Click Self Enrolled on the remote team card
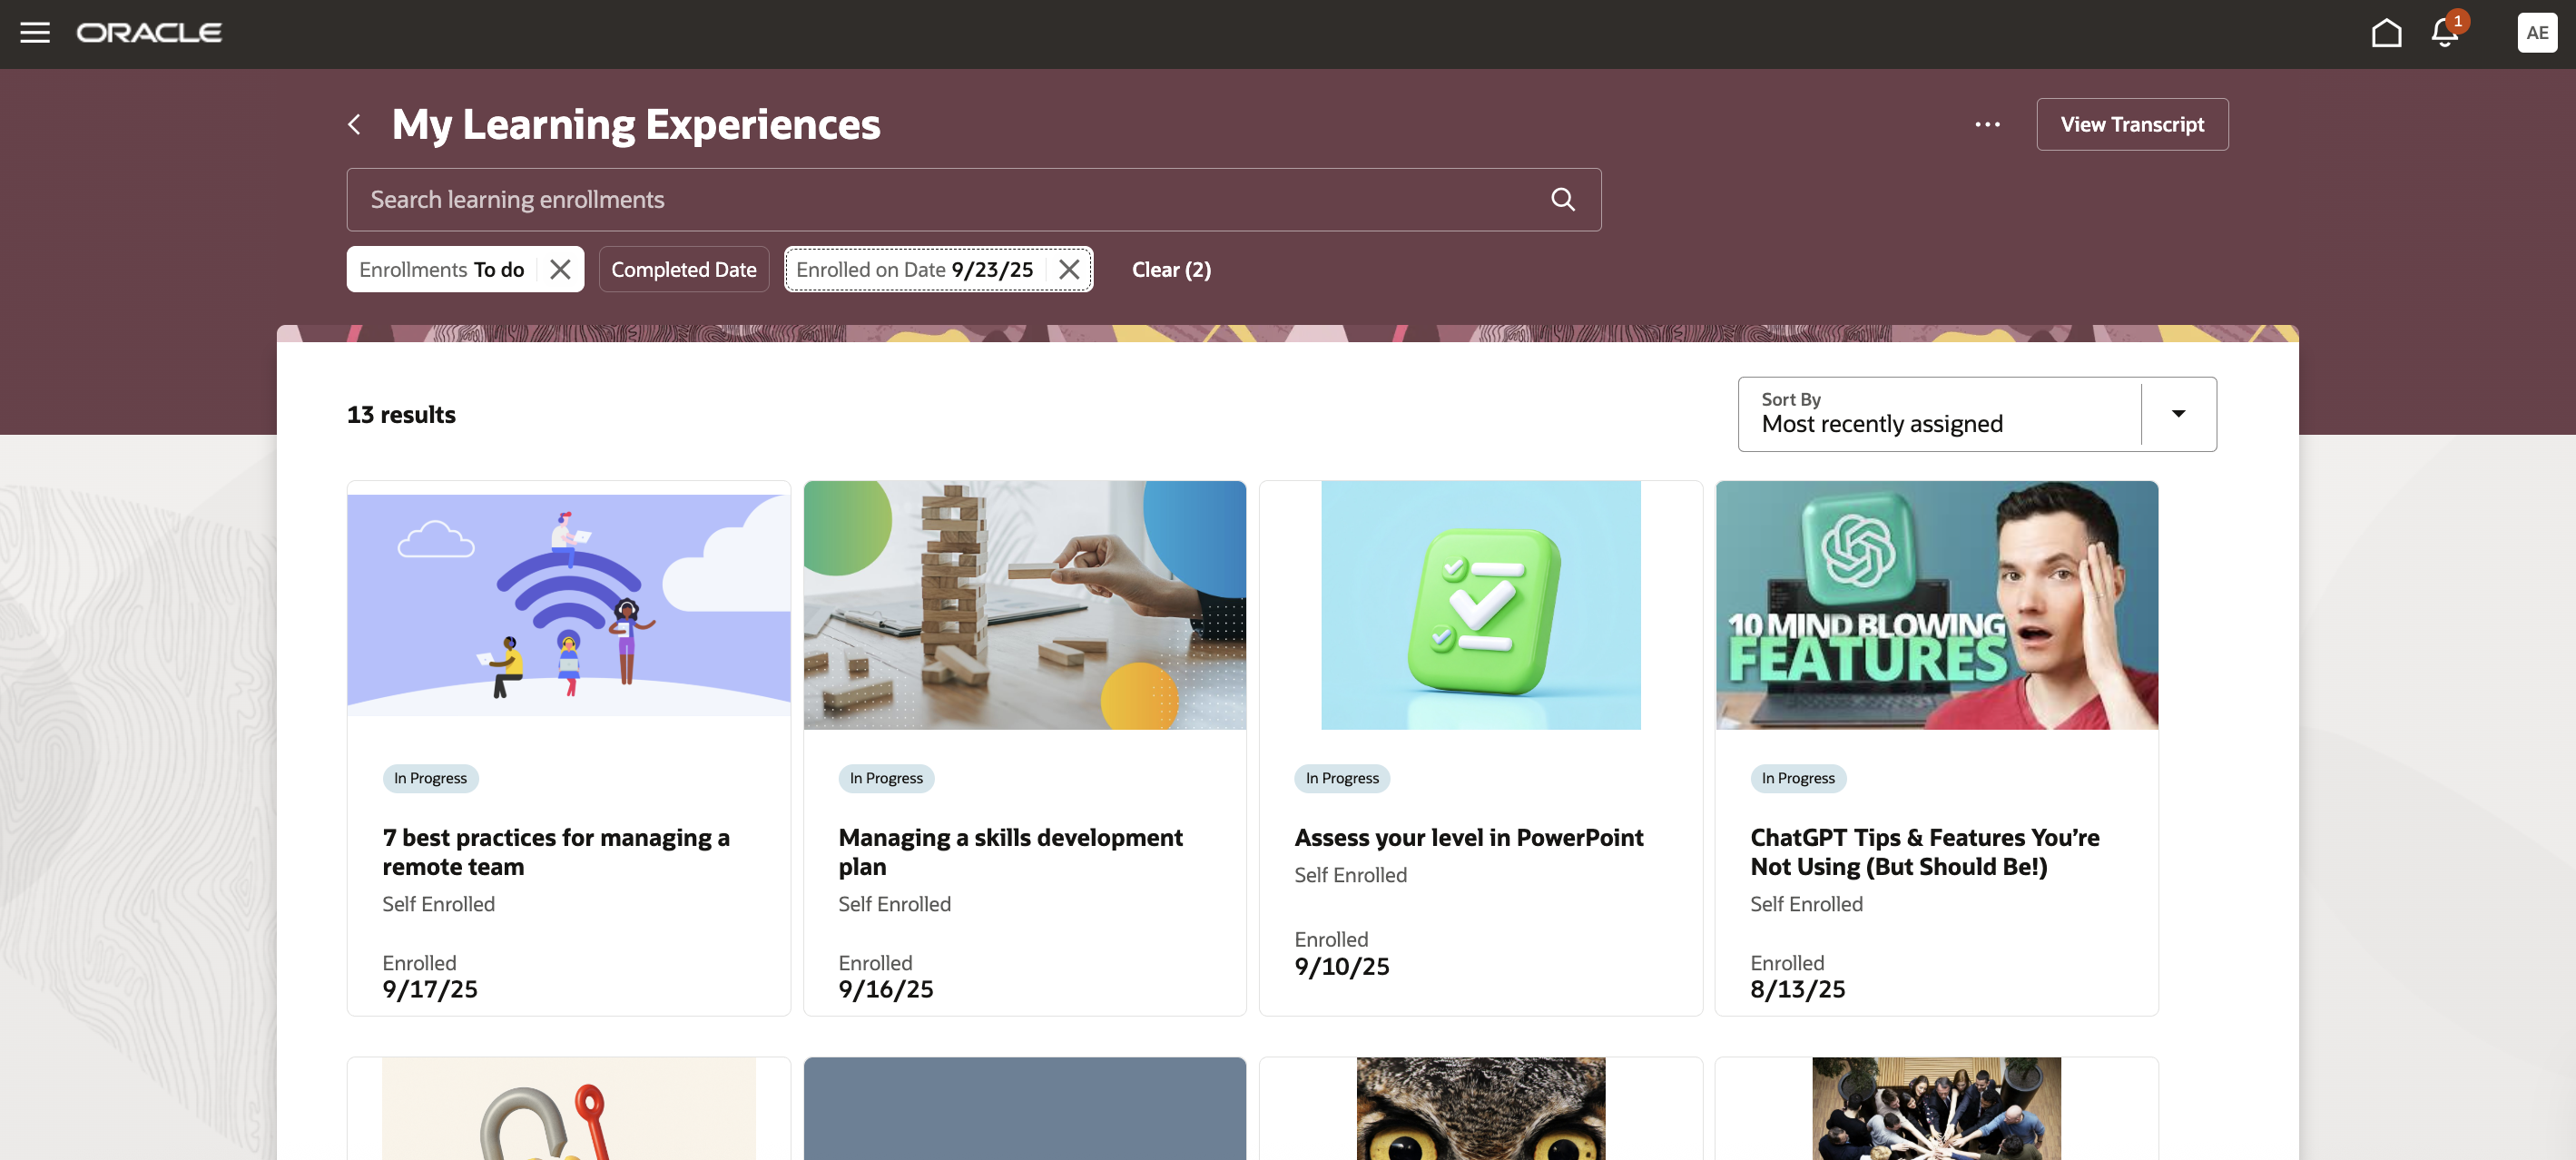The image size is (2576, 1160). coord(438,904)
